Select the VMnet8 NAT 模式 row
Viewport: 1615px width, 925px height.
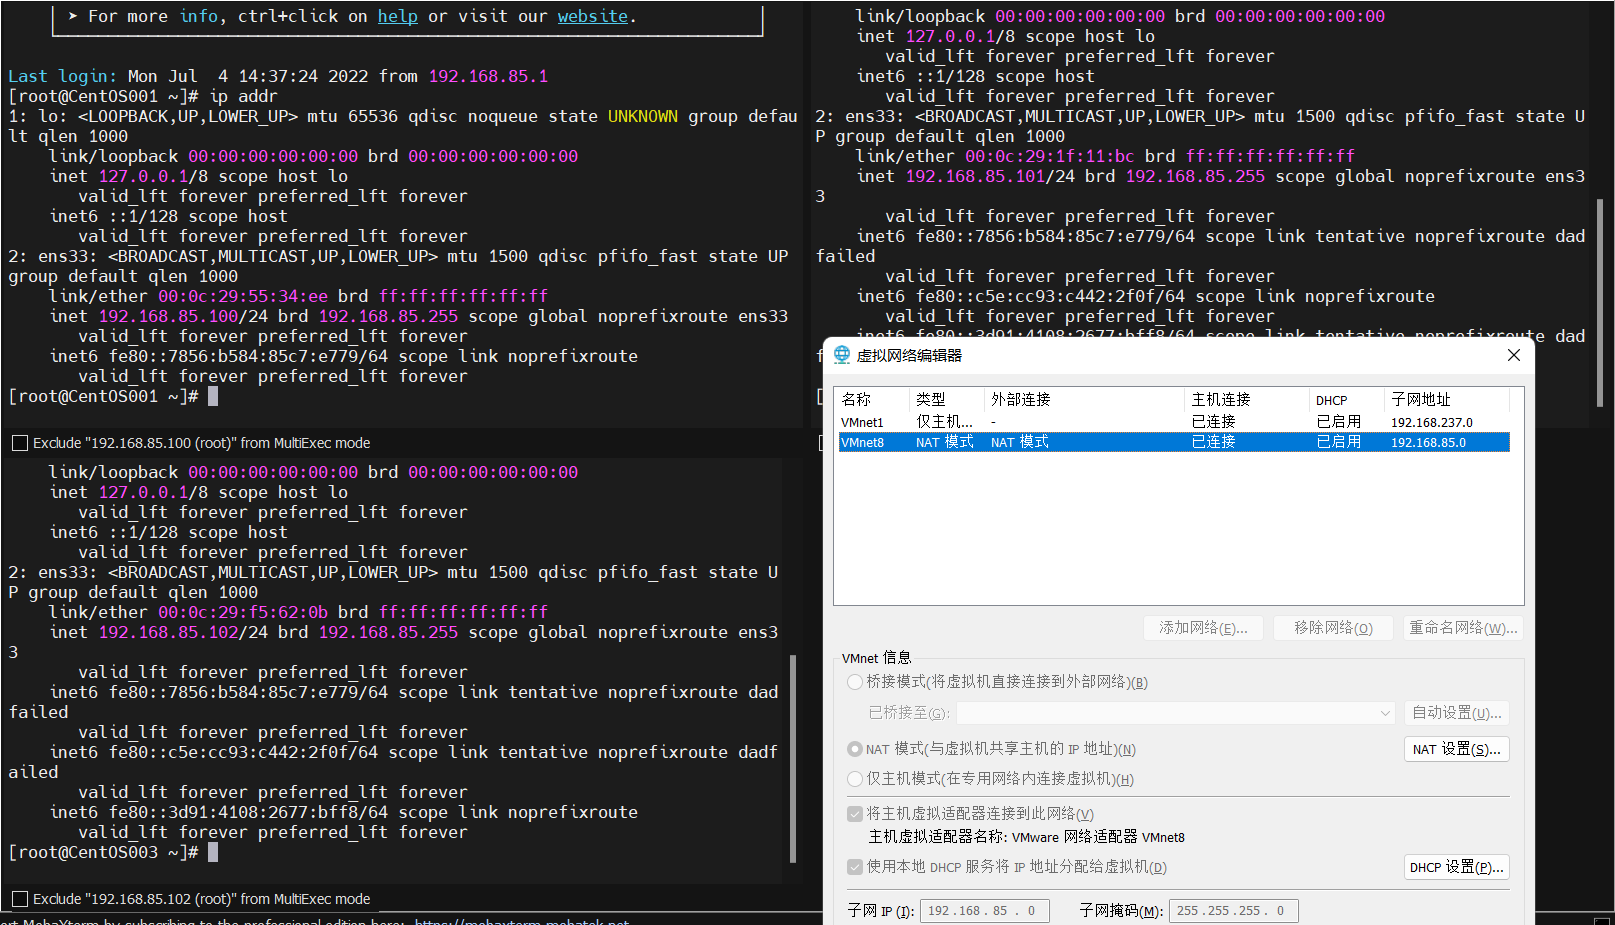(x=1174, y=442)
